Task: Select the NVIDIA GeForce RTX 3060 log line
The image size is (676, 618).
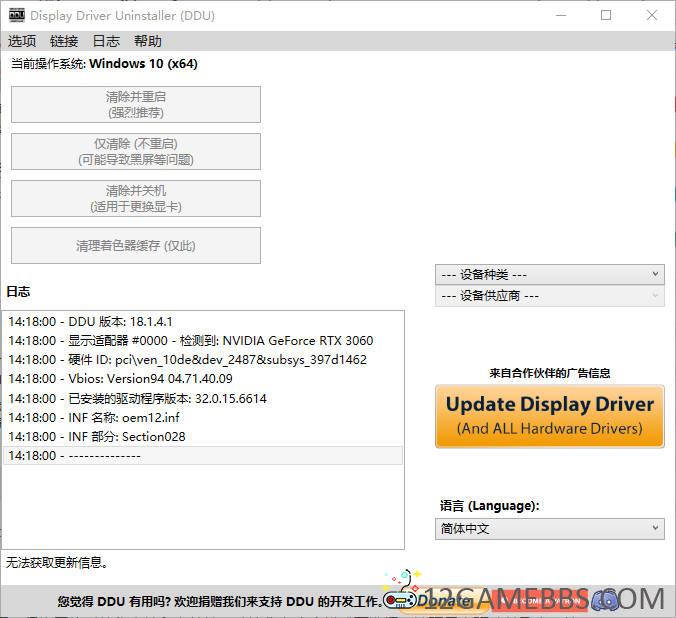Action: coord(190,341)
